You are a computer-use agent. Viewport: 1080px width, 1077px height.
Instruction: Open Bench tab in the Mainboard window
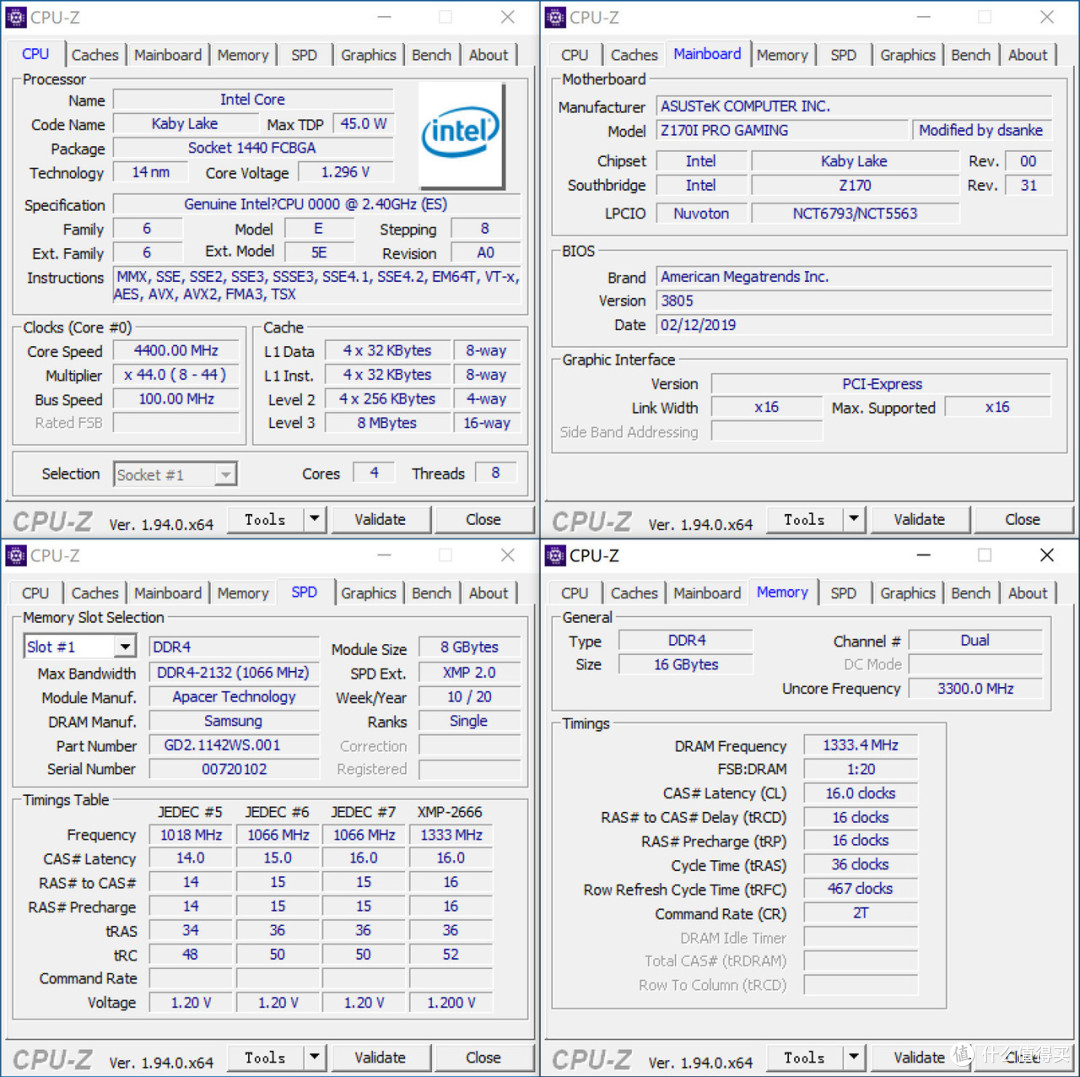971,55
